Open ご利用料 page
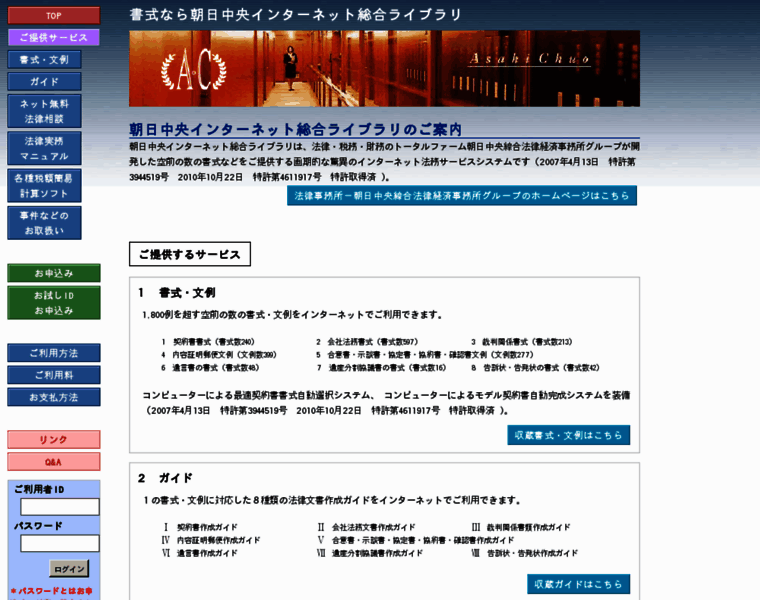This screenshot has width=760, height=600. point(54,375)
